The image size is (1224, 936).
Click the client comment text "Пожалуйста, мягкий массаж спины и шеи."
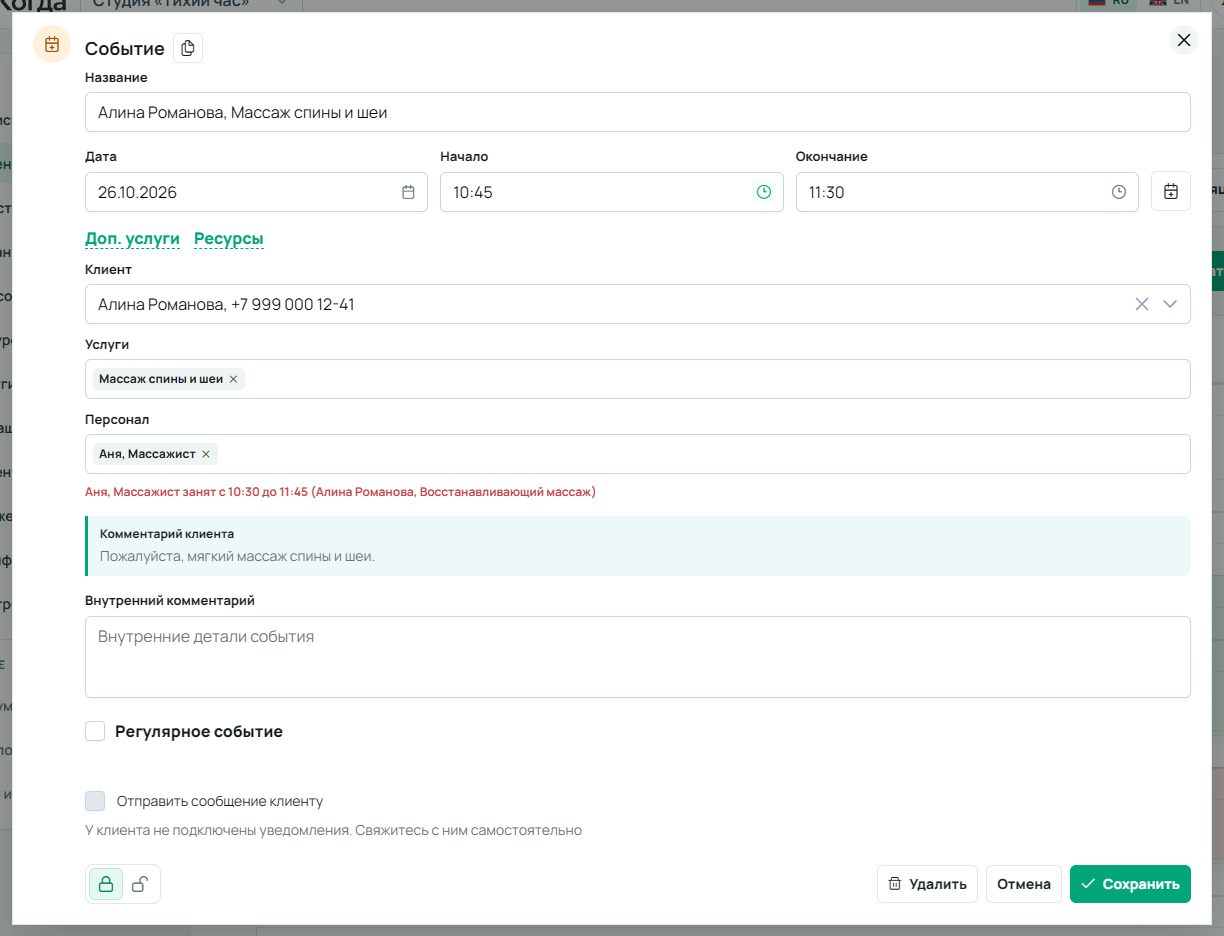click(x=237, y=556)
